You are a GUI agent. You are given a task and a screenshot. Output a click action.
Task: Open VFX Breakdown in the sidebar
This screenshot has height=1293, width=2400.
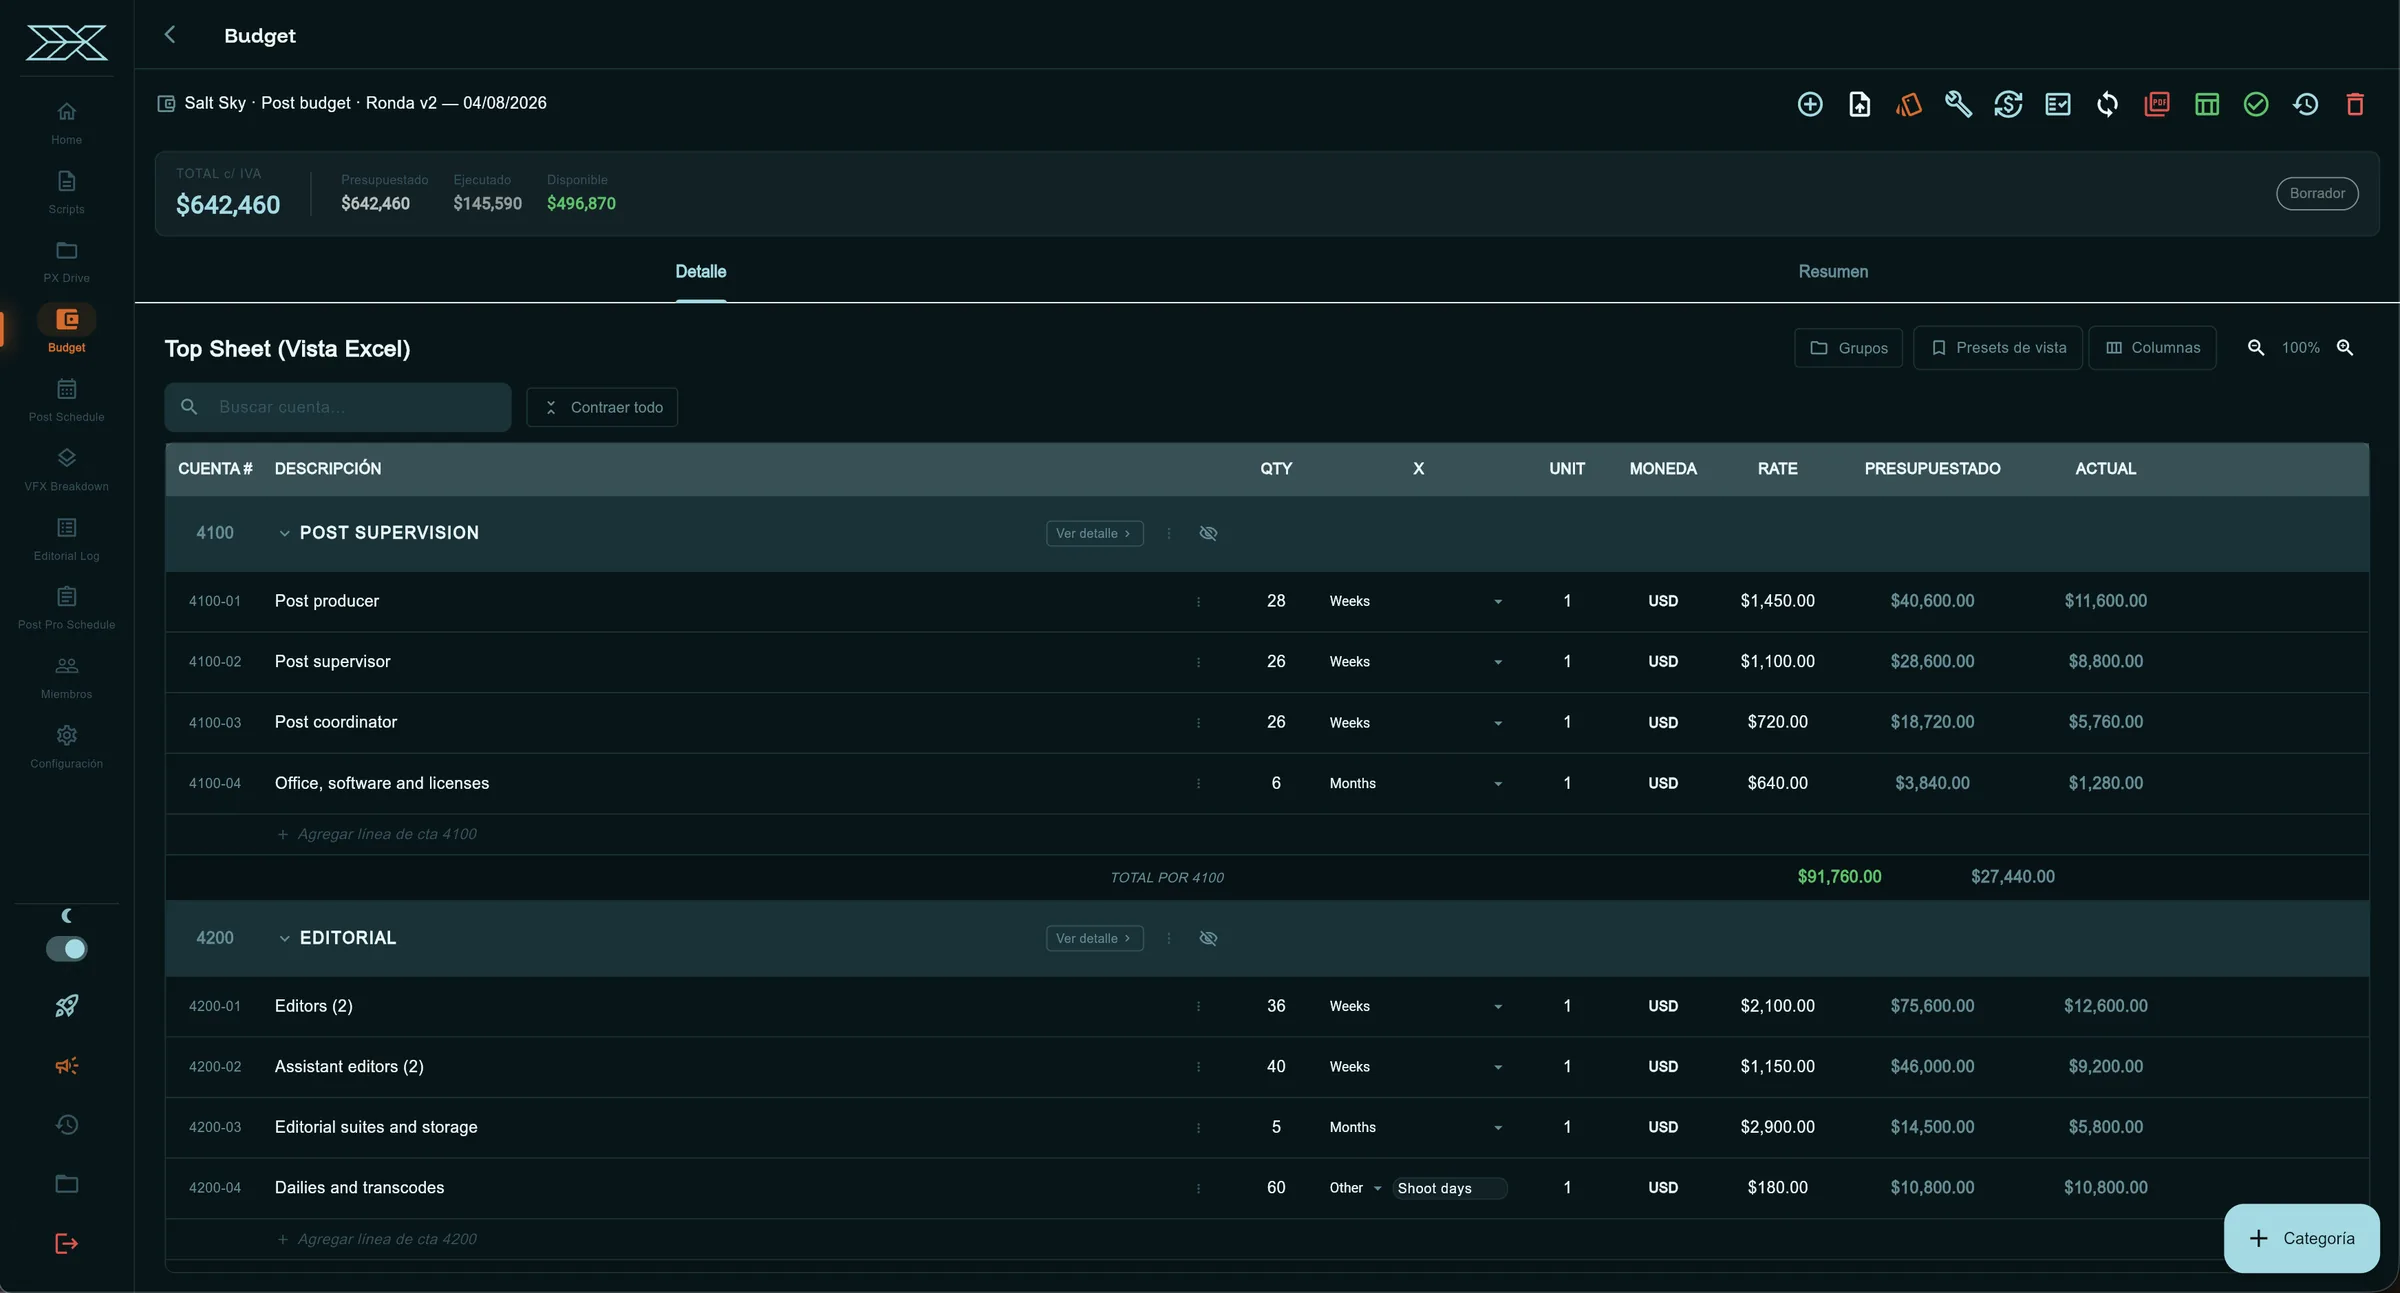(66, 469)
